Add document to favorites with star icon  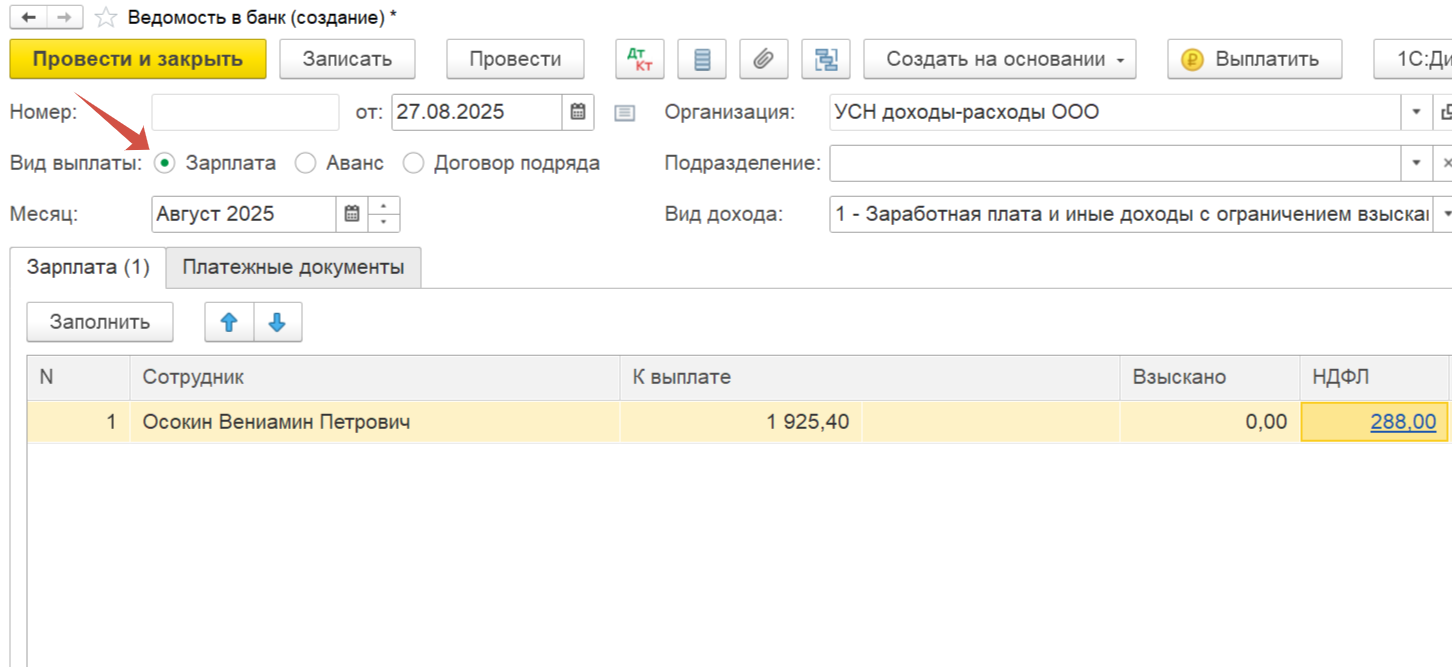click(x=104, y=17)
